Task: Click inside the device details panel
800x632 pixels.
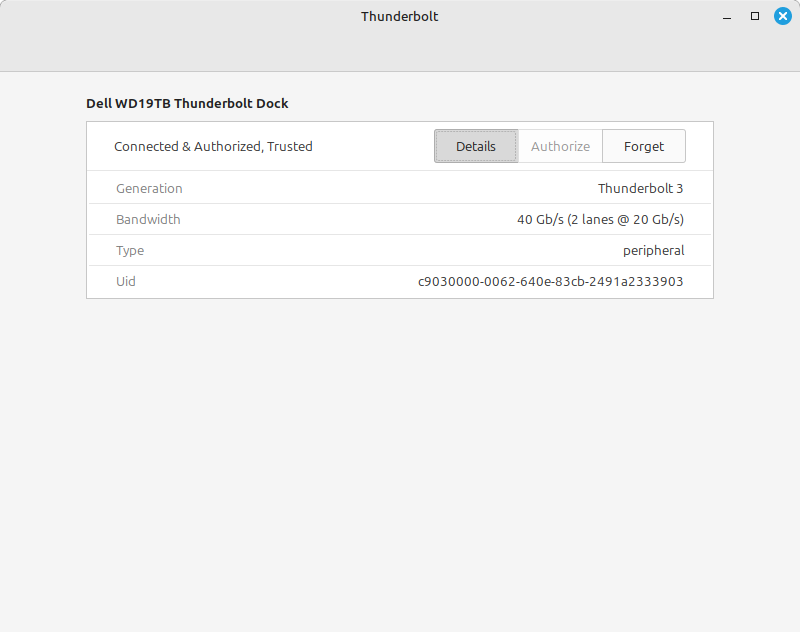Action: pyautogui.click(x=399, y=235)
